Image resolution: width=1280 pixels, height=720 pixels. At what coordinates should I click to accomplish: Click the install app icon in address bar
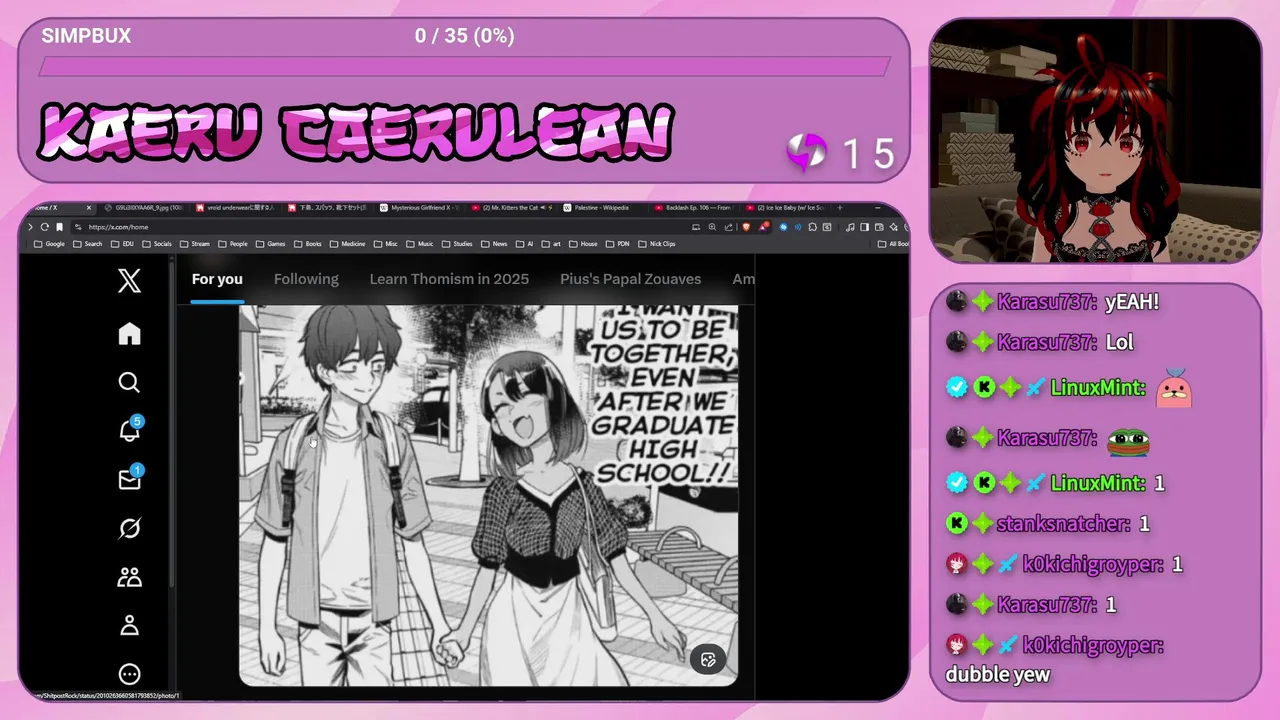(x=696, y=227)
